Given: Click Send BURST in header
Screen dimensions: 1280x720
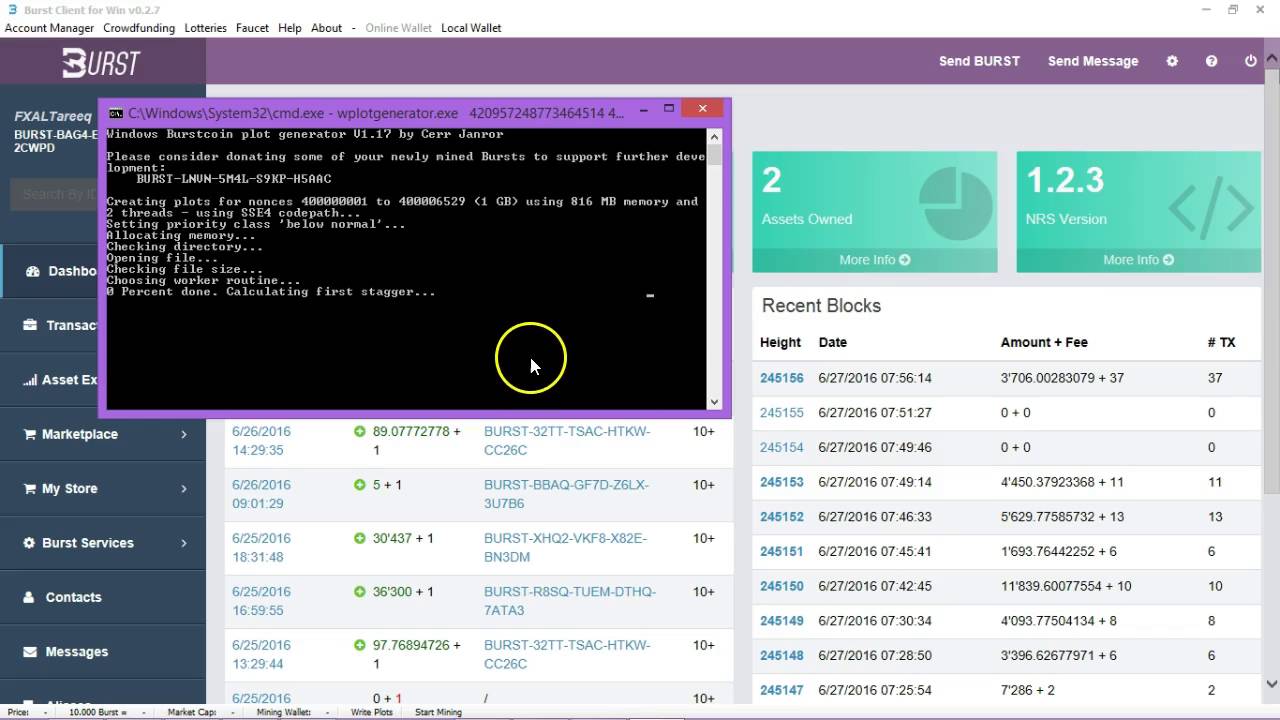Looking at the screenshot, I should point(979,61).
